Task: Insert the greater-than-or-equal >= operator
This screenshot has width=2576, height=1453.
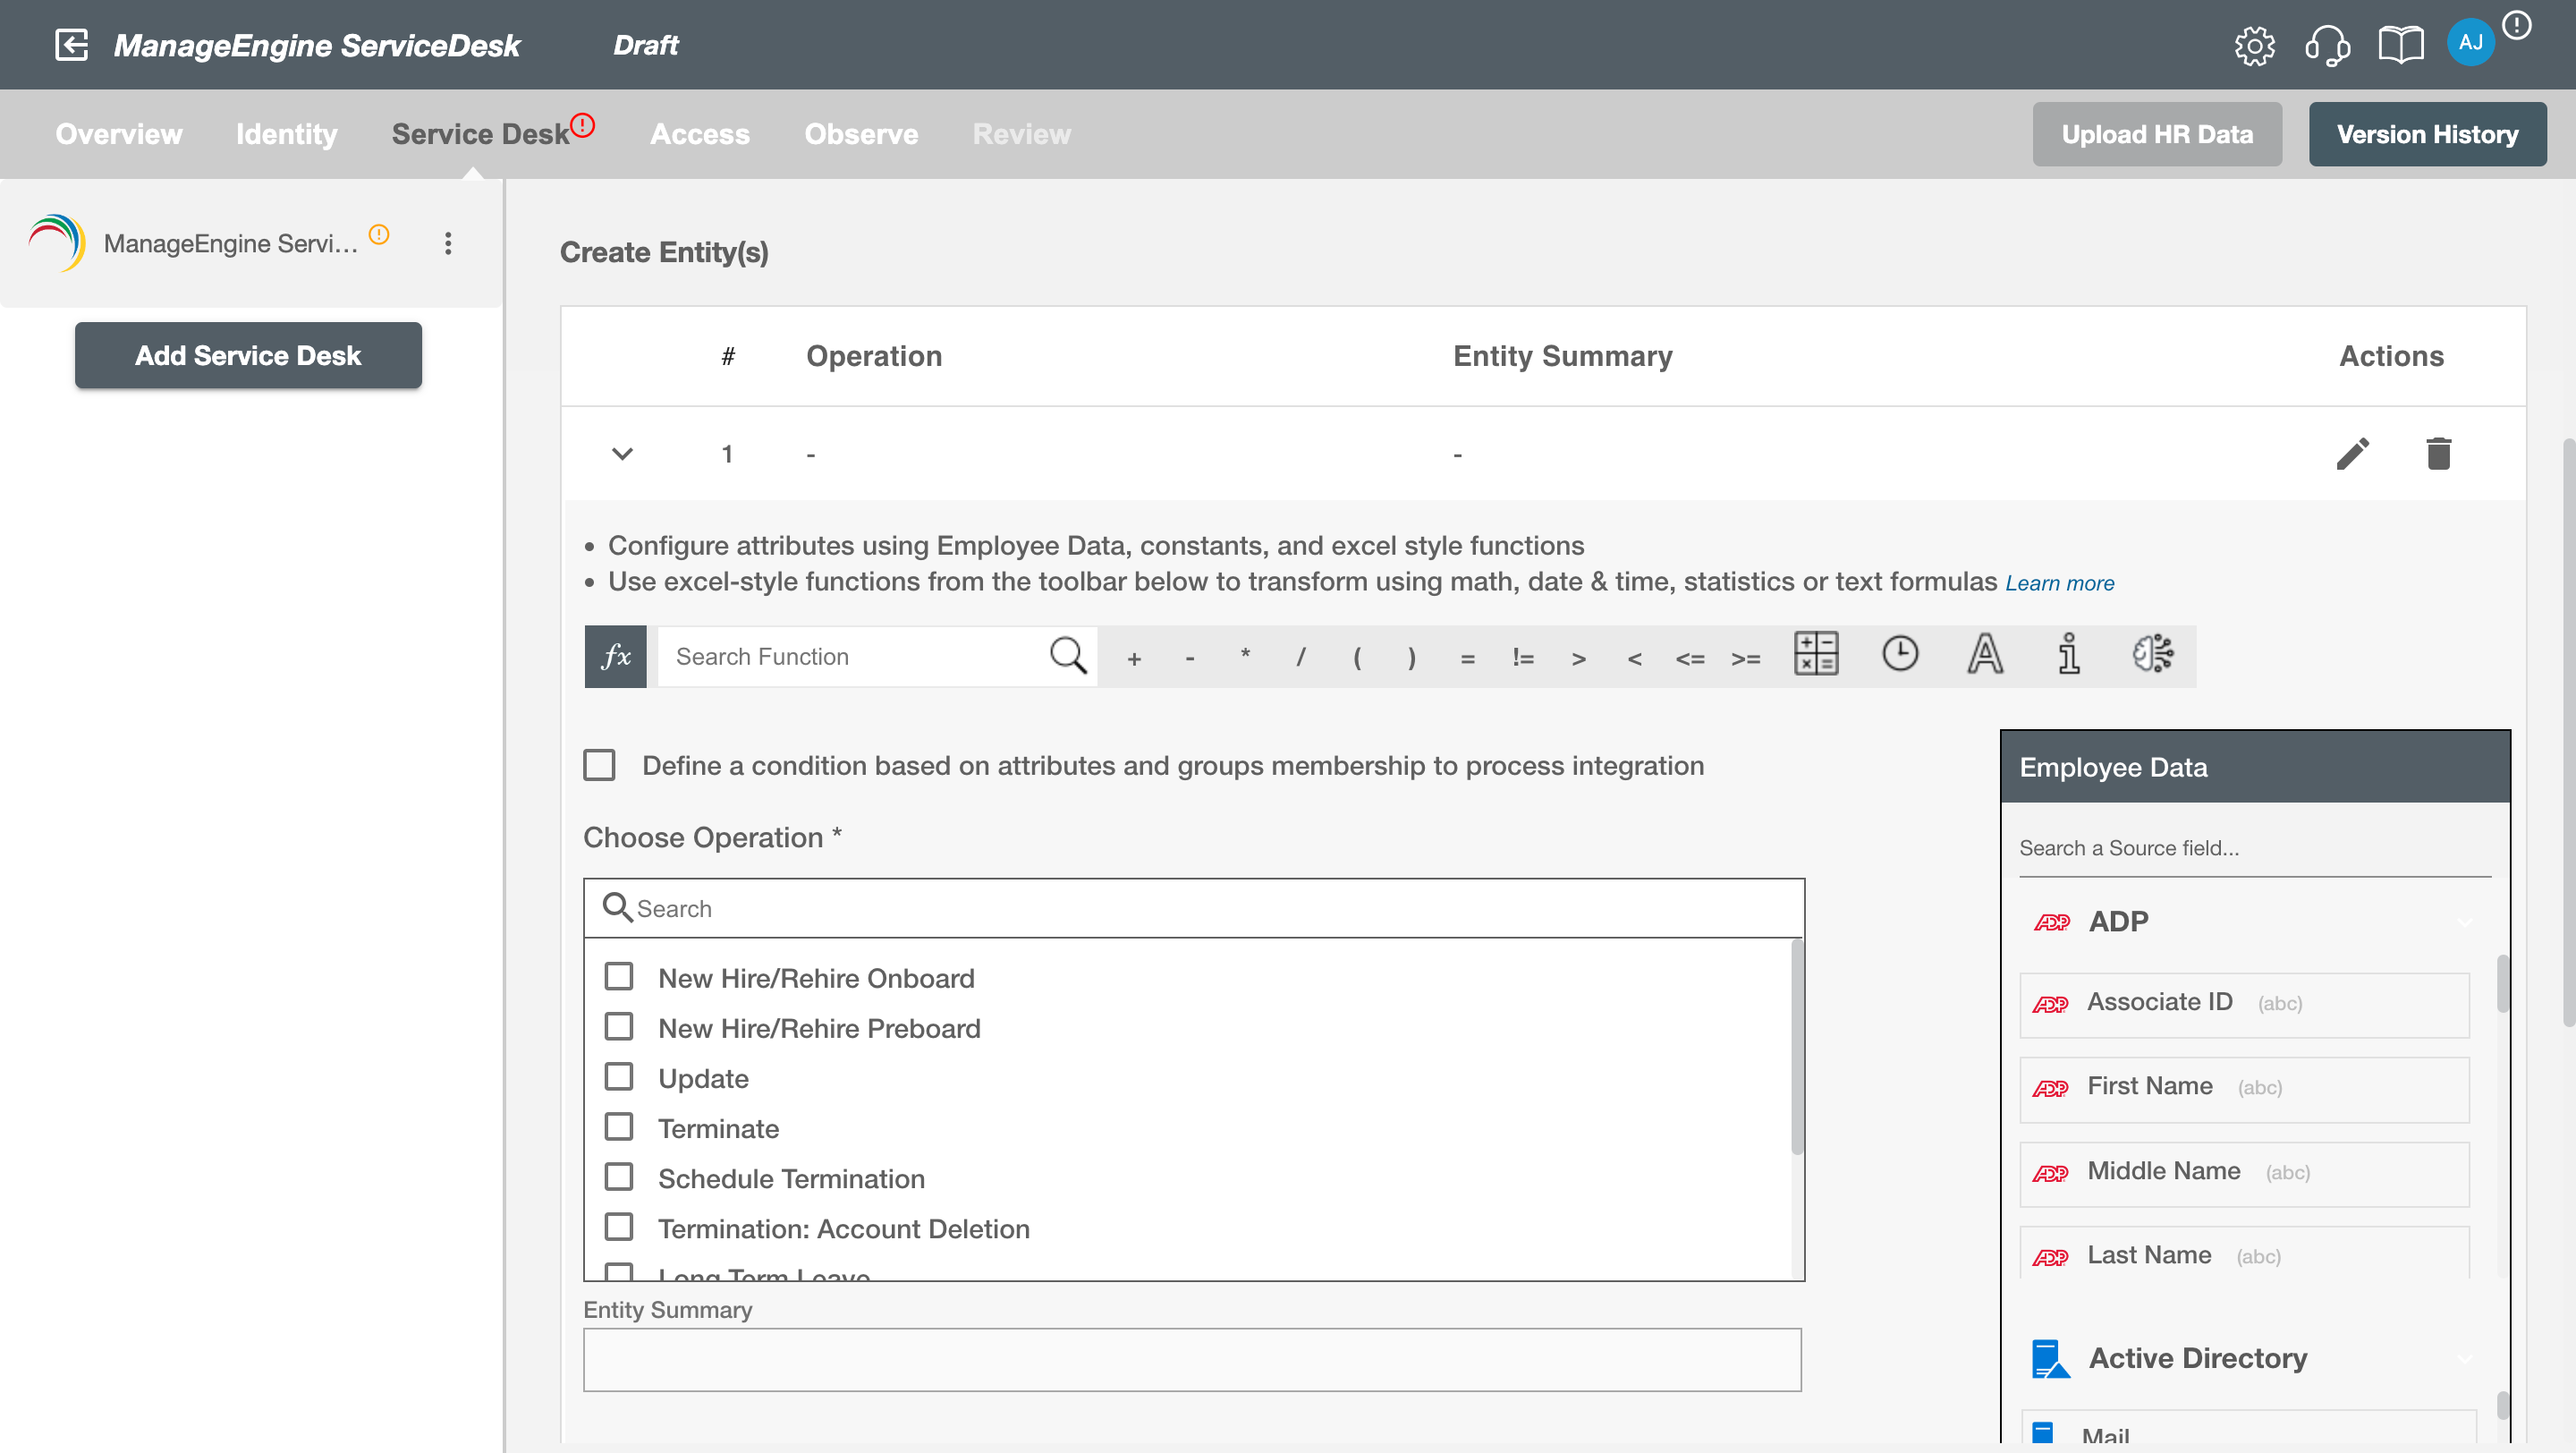Action: point(1746,659)
